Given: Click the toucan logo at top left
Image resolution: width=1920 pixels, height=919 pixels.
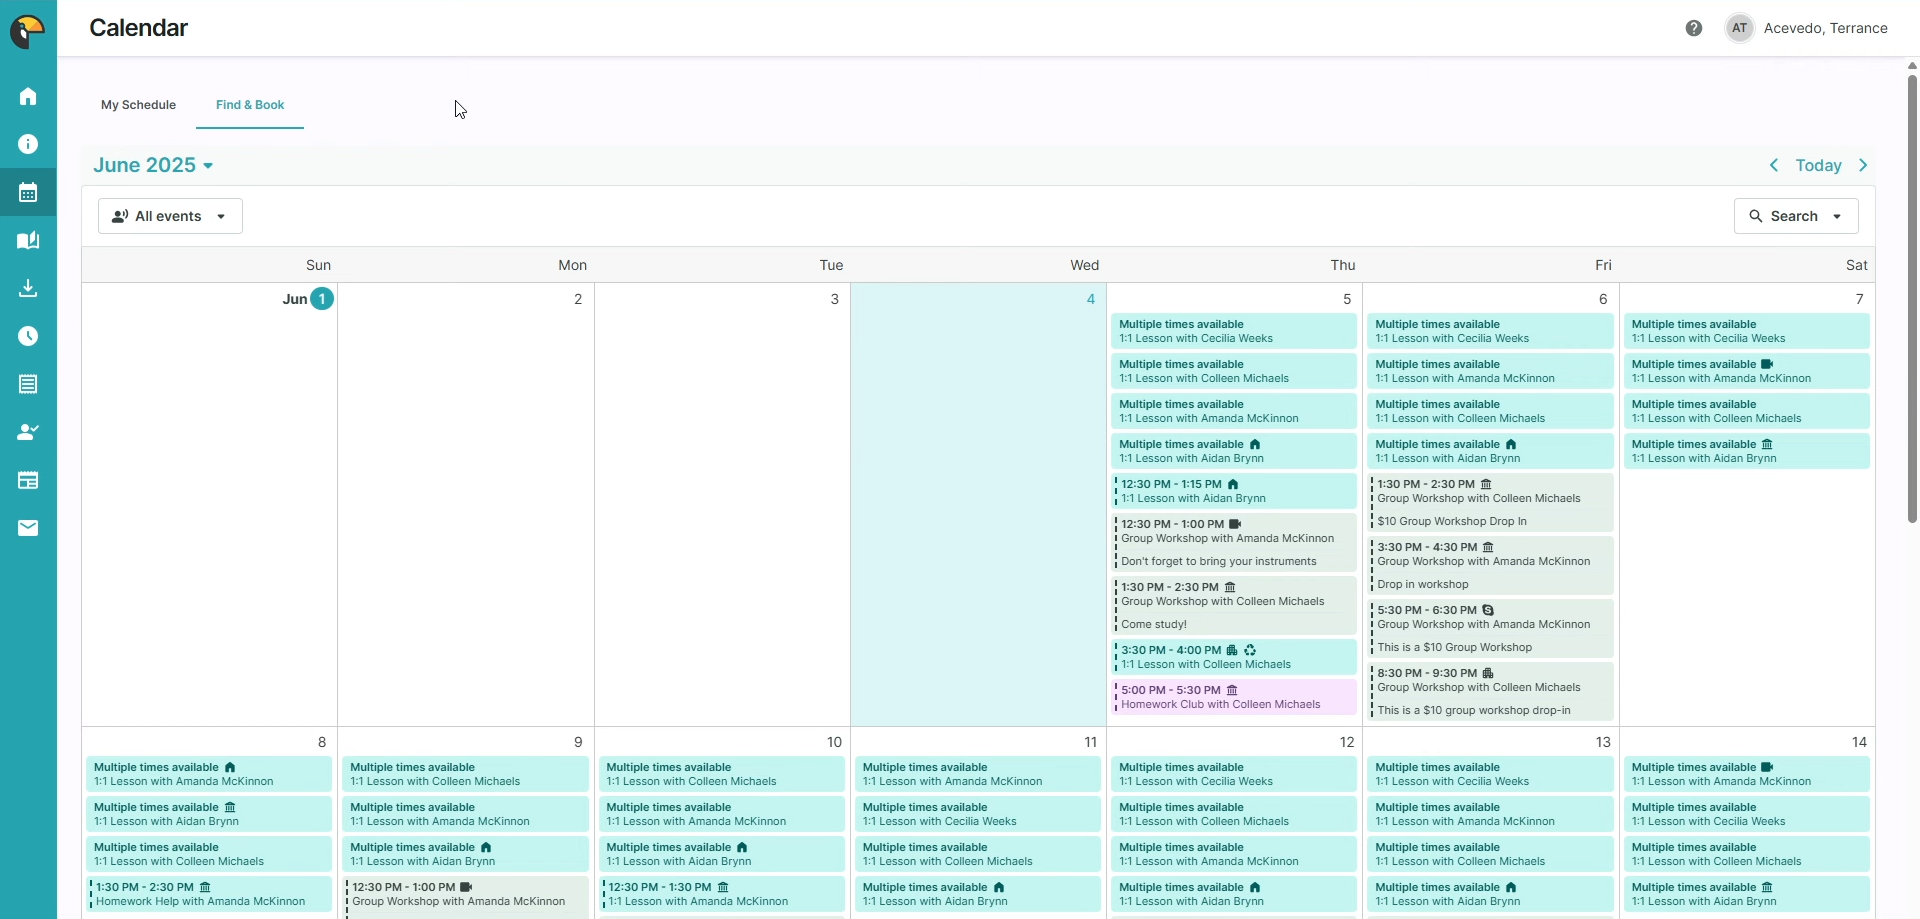Looking at the screenshot, I should 27,31.
